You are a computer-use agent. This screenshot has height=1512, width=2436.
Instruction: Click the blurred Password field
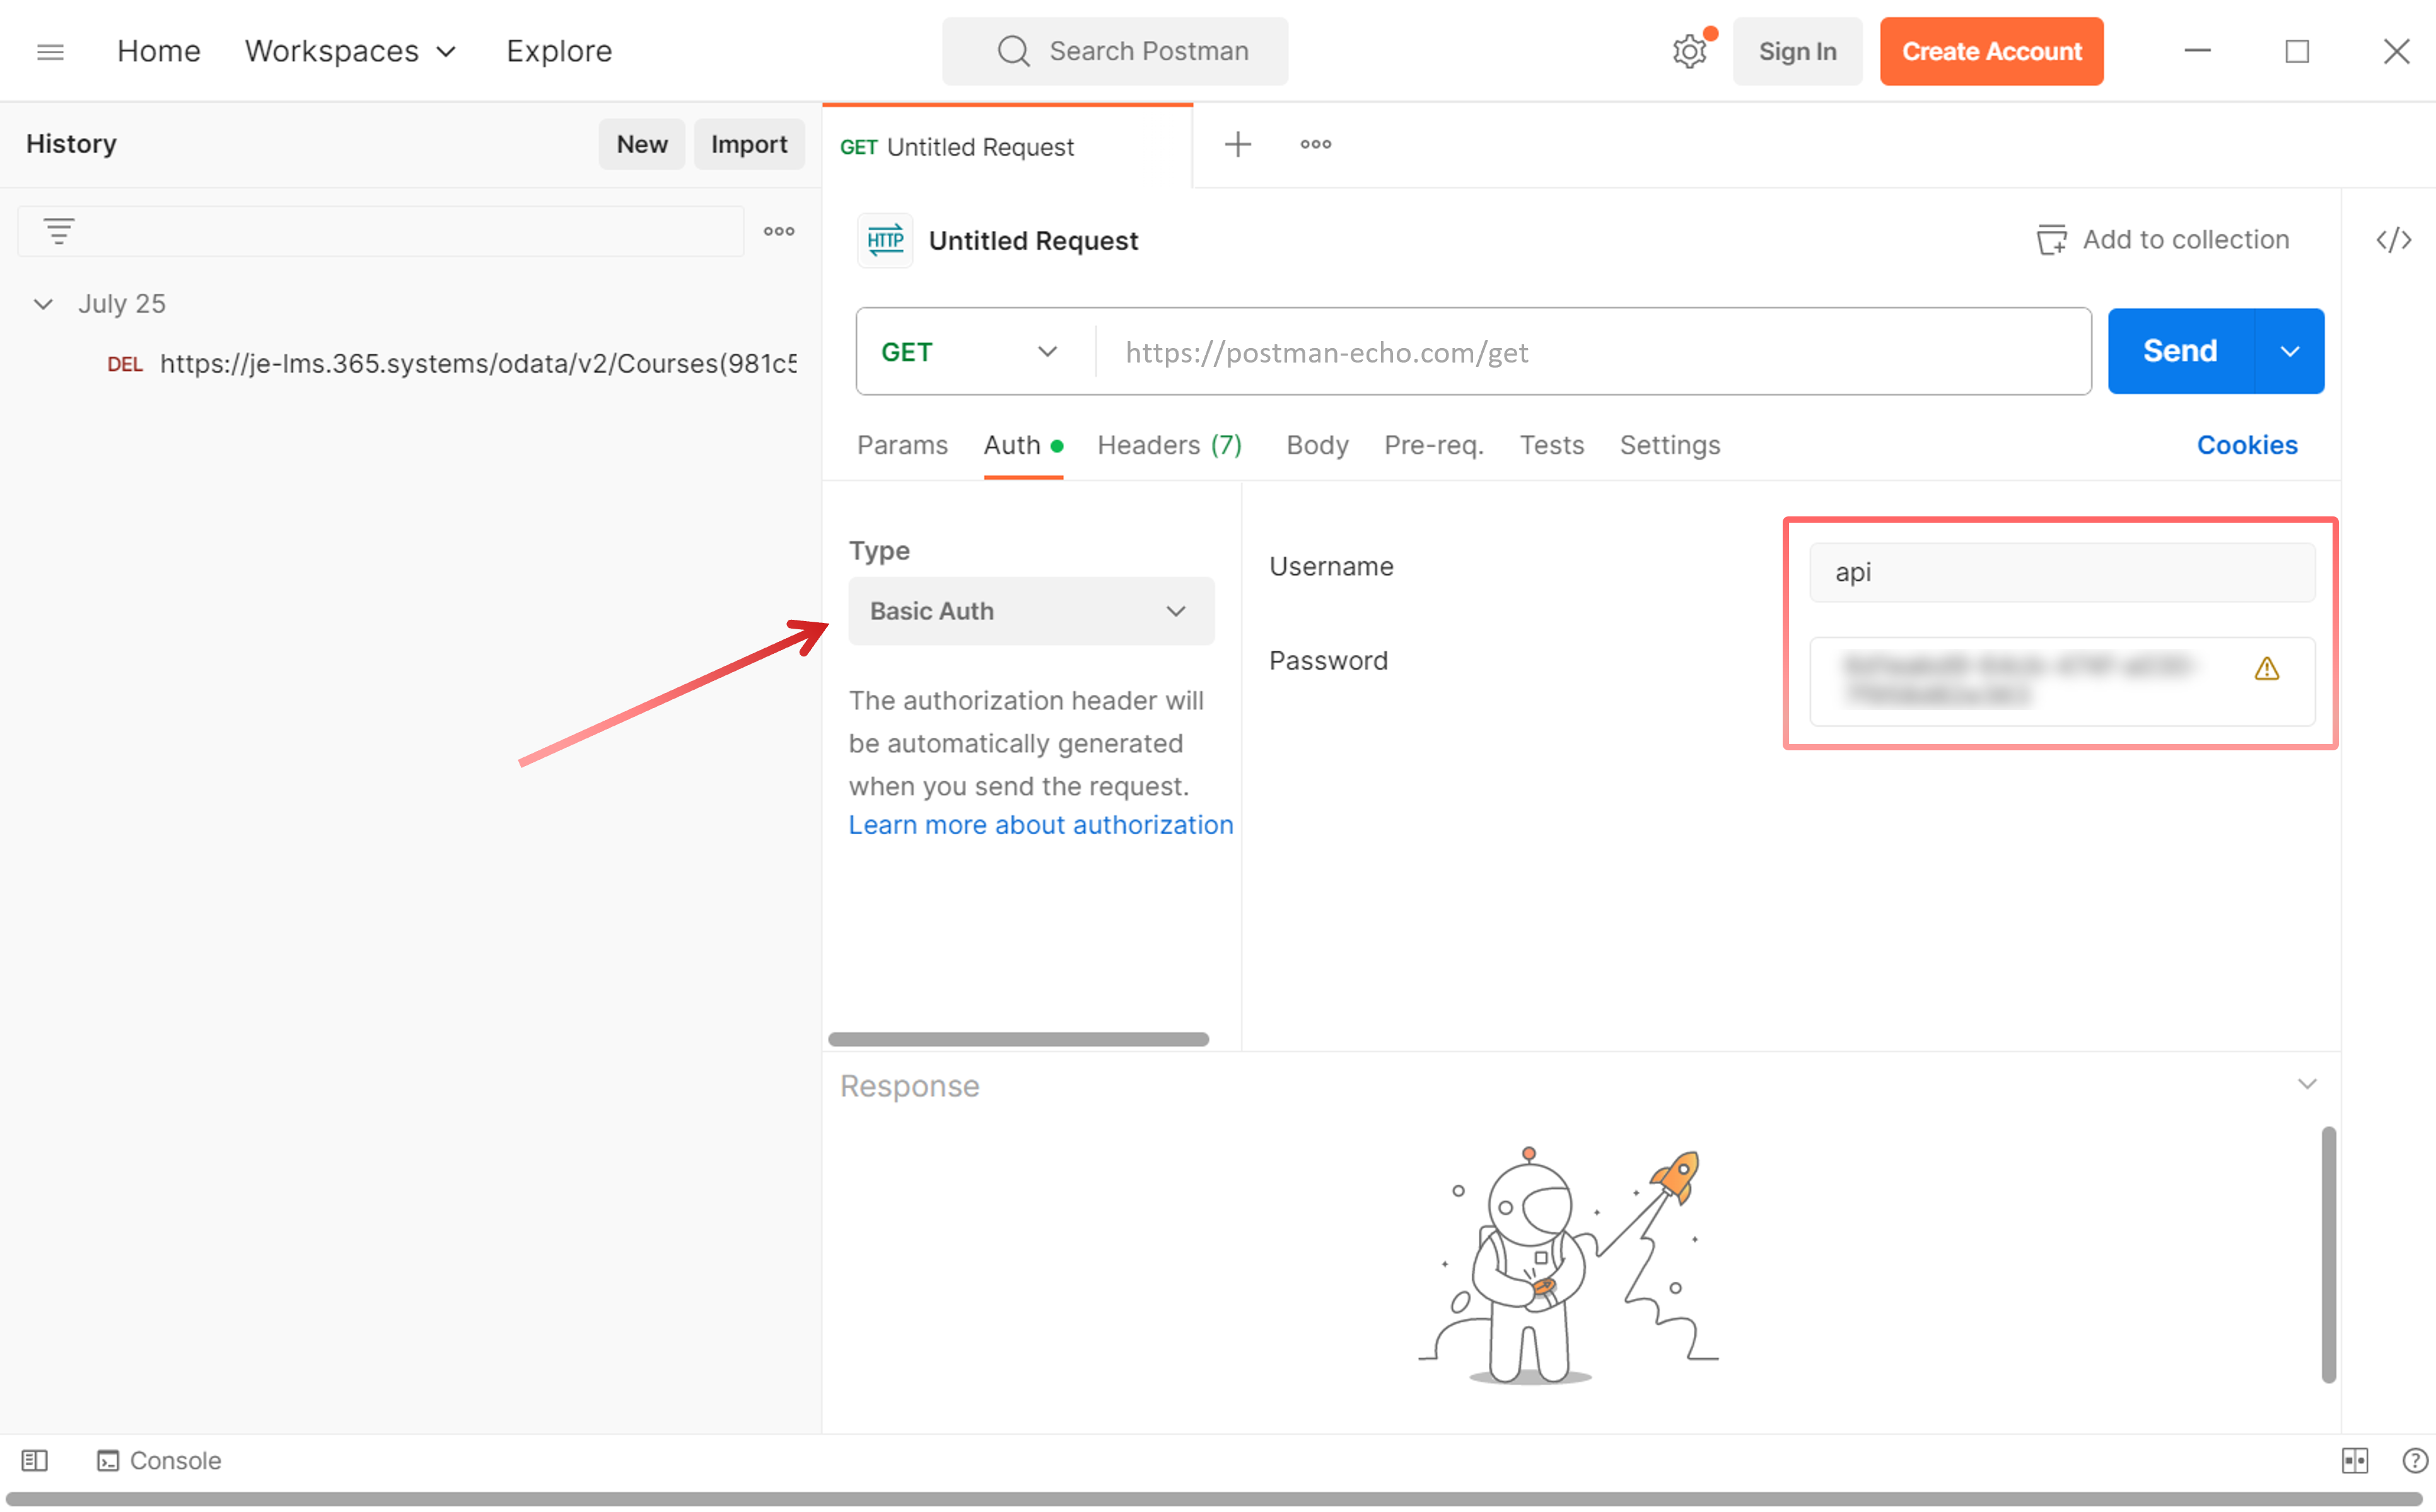point(2062,681)
